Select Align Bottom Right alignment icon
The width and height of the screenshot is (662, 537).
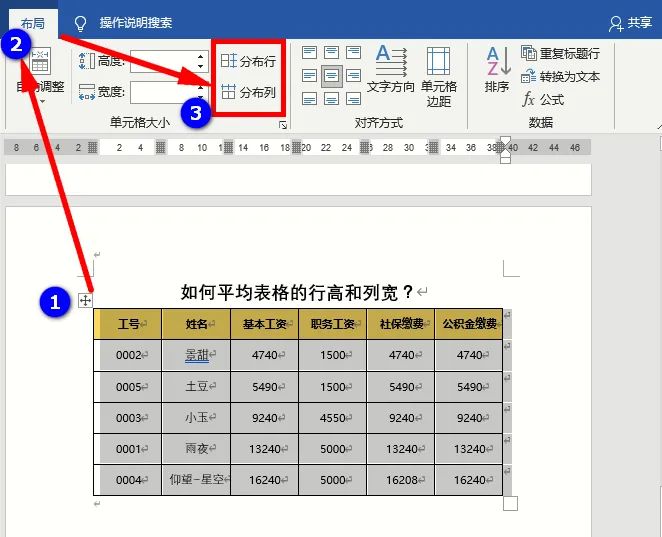point(353,99)
